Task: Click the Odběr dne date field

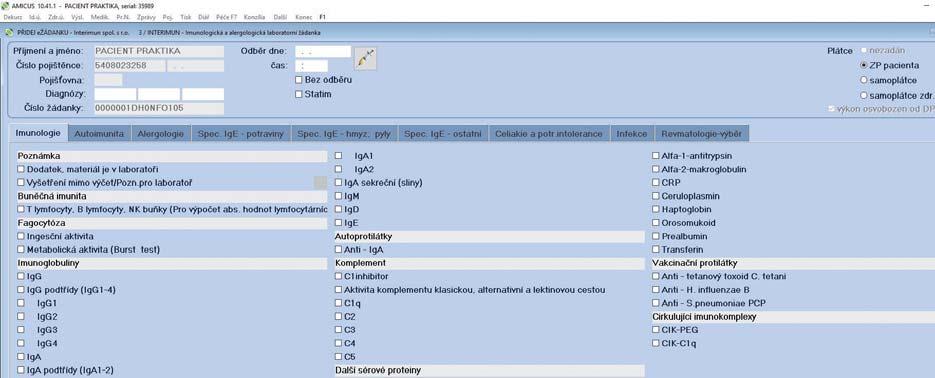Action: click(x=323, y=52)
